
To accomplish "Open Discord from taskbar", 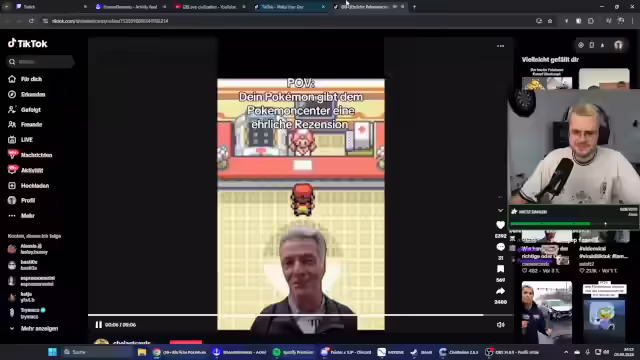I will (x=346, y=352).
